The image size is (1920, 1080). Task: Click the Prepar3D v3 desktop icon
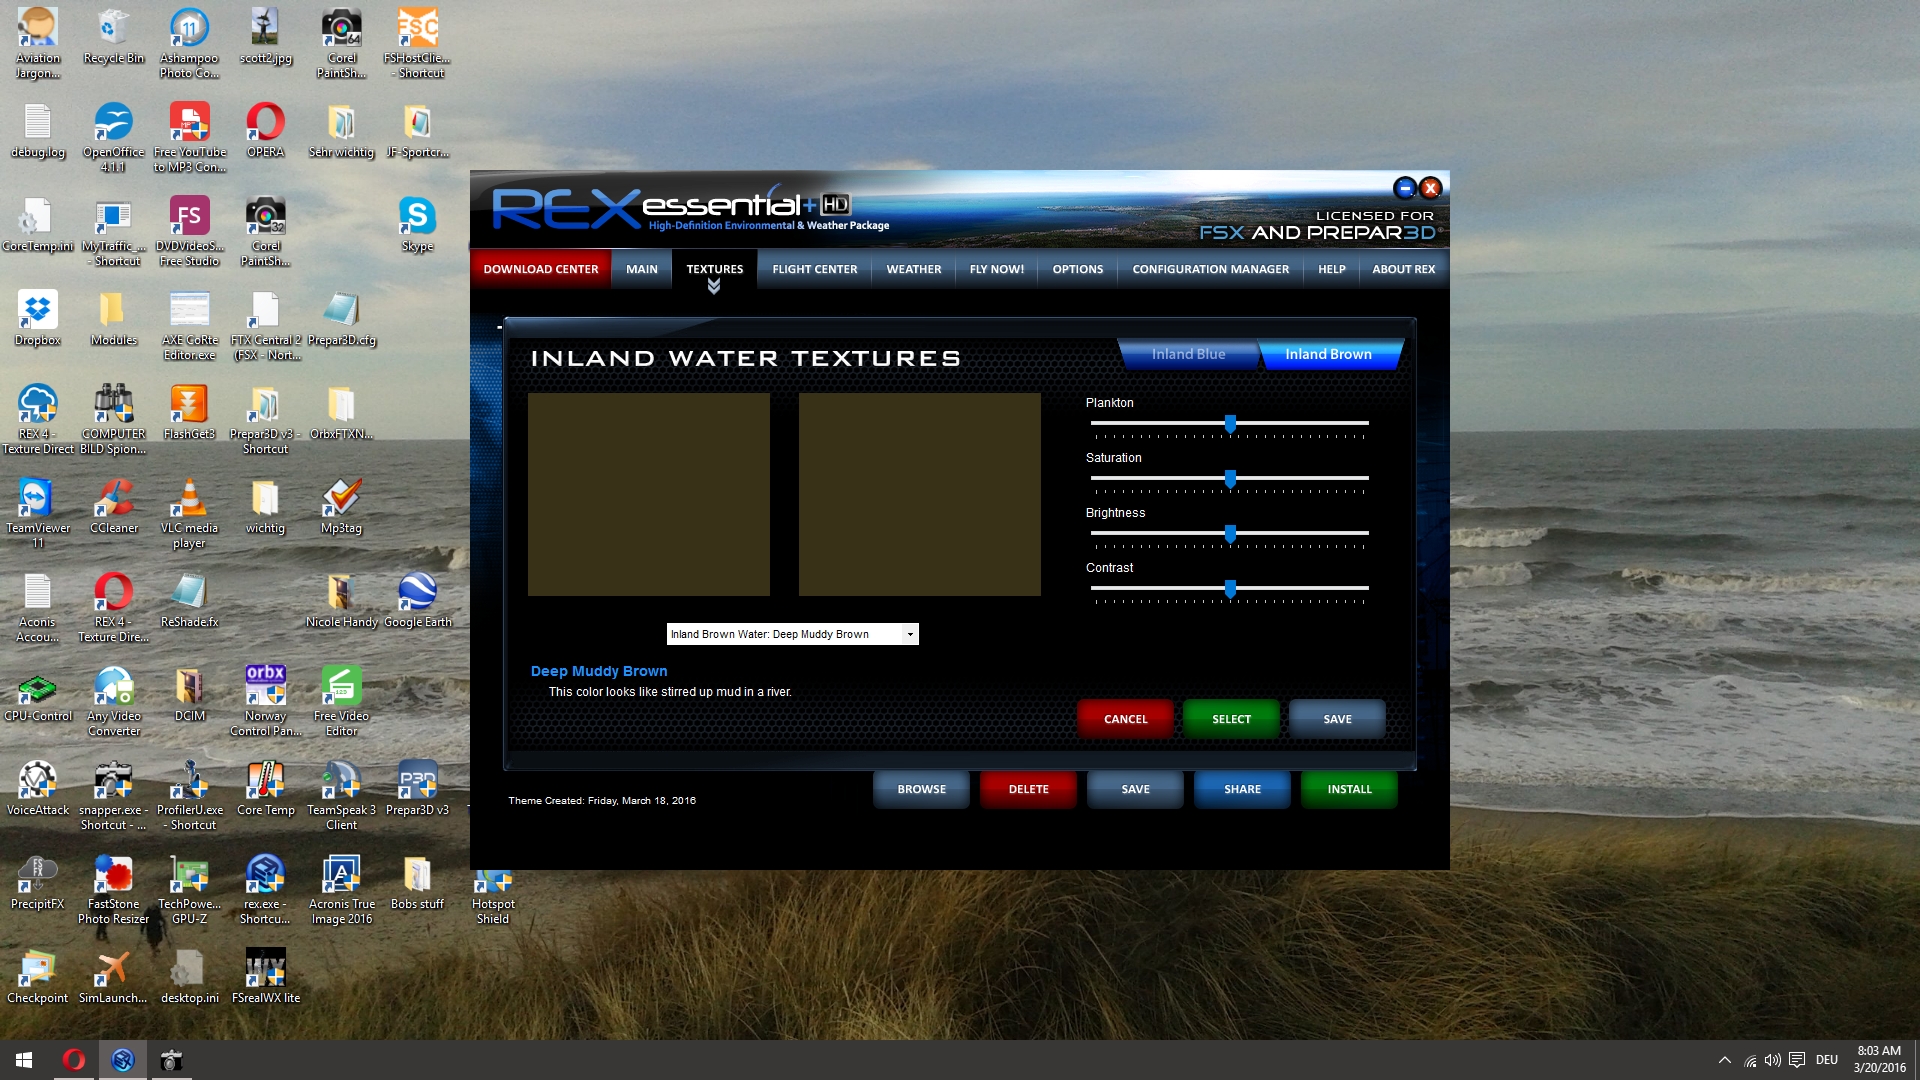[417, 788]
